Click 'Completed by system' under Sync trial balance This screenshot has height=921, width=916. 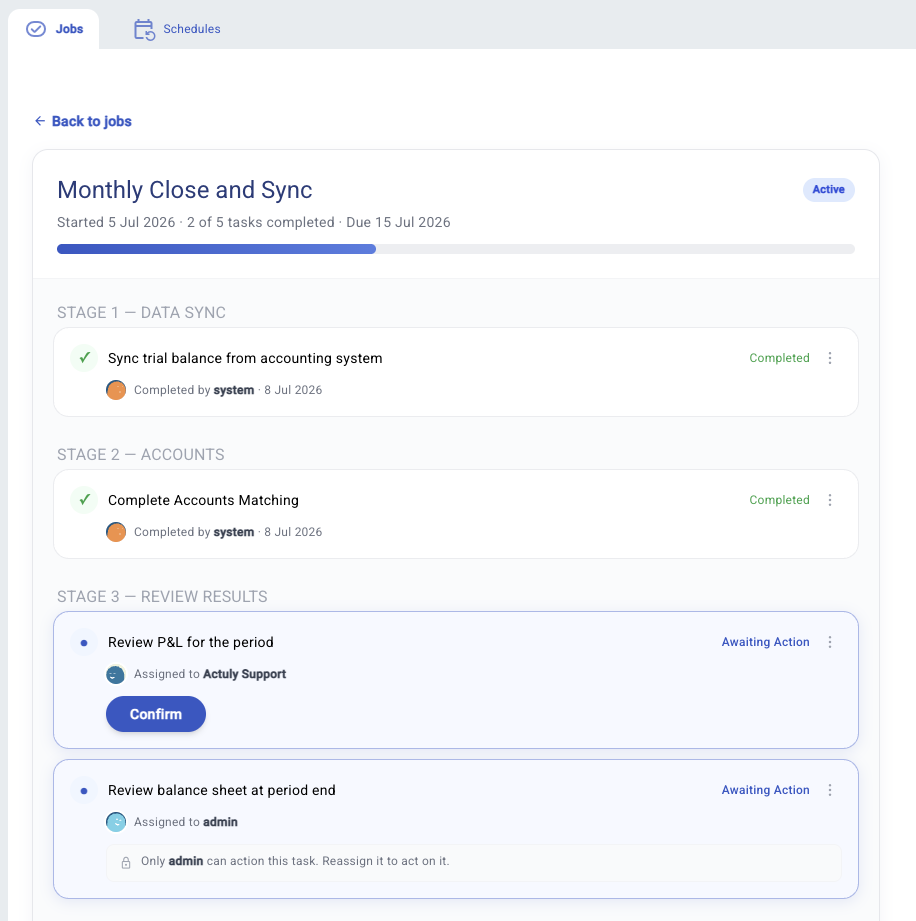pos(194,390)
